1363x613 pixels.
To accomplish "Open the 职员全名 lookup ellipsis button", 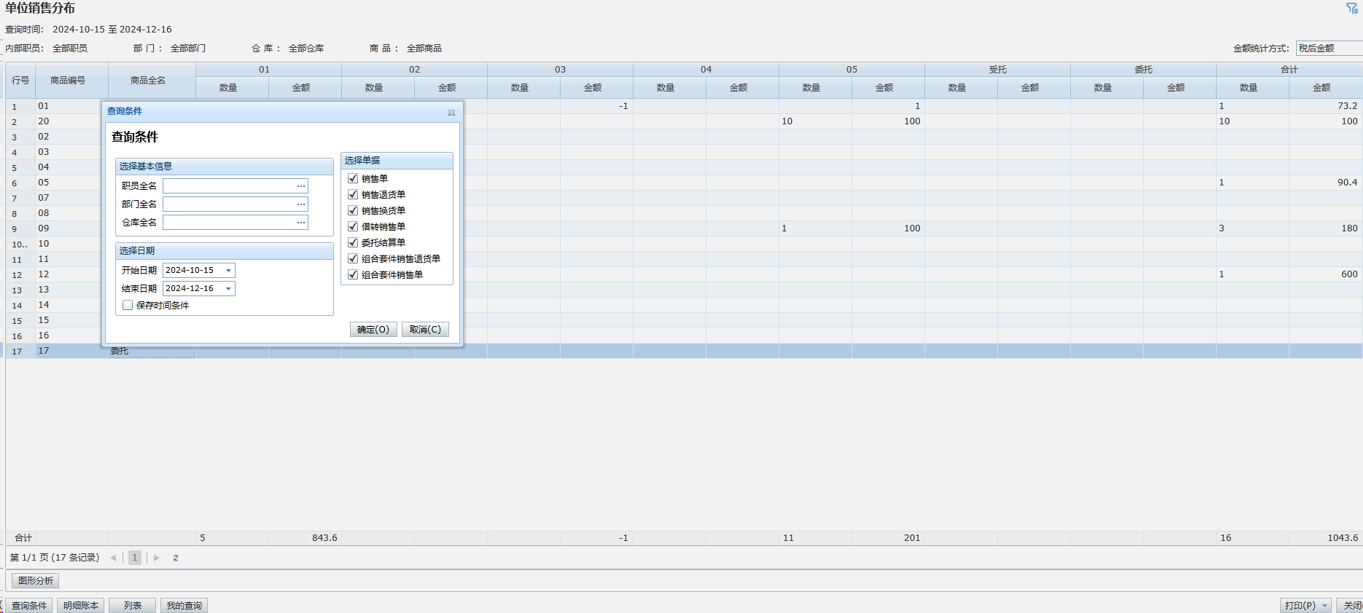I will pos(301,186).
